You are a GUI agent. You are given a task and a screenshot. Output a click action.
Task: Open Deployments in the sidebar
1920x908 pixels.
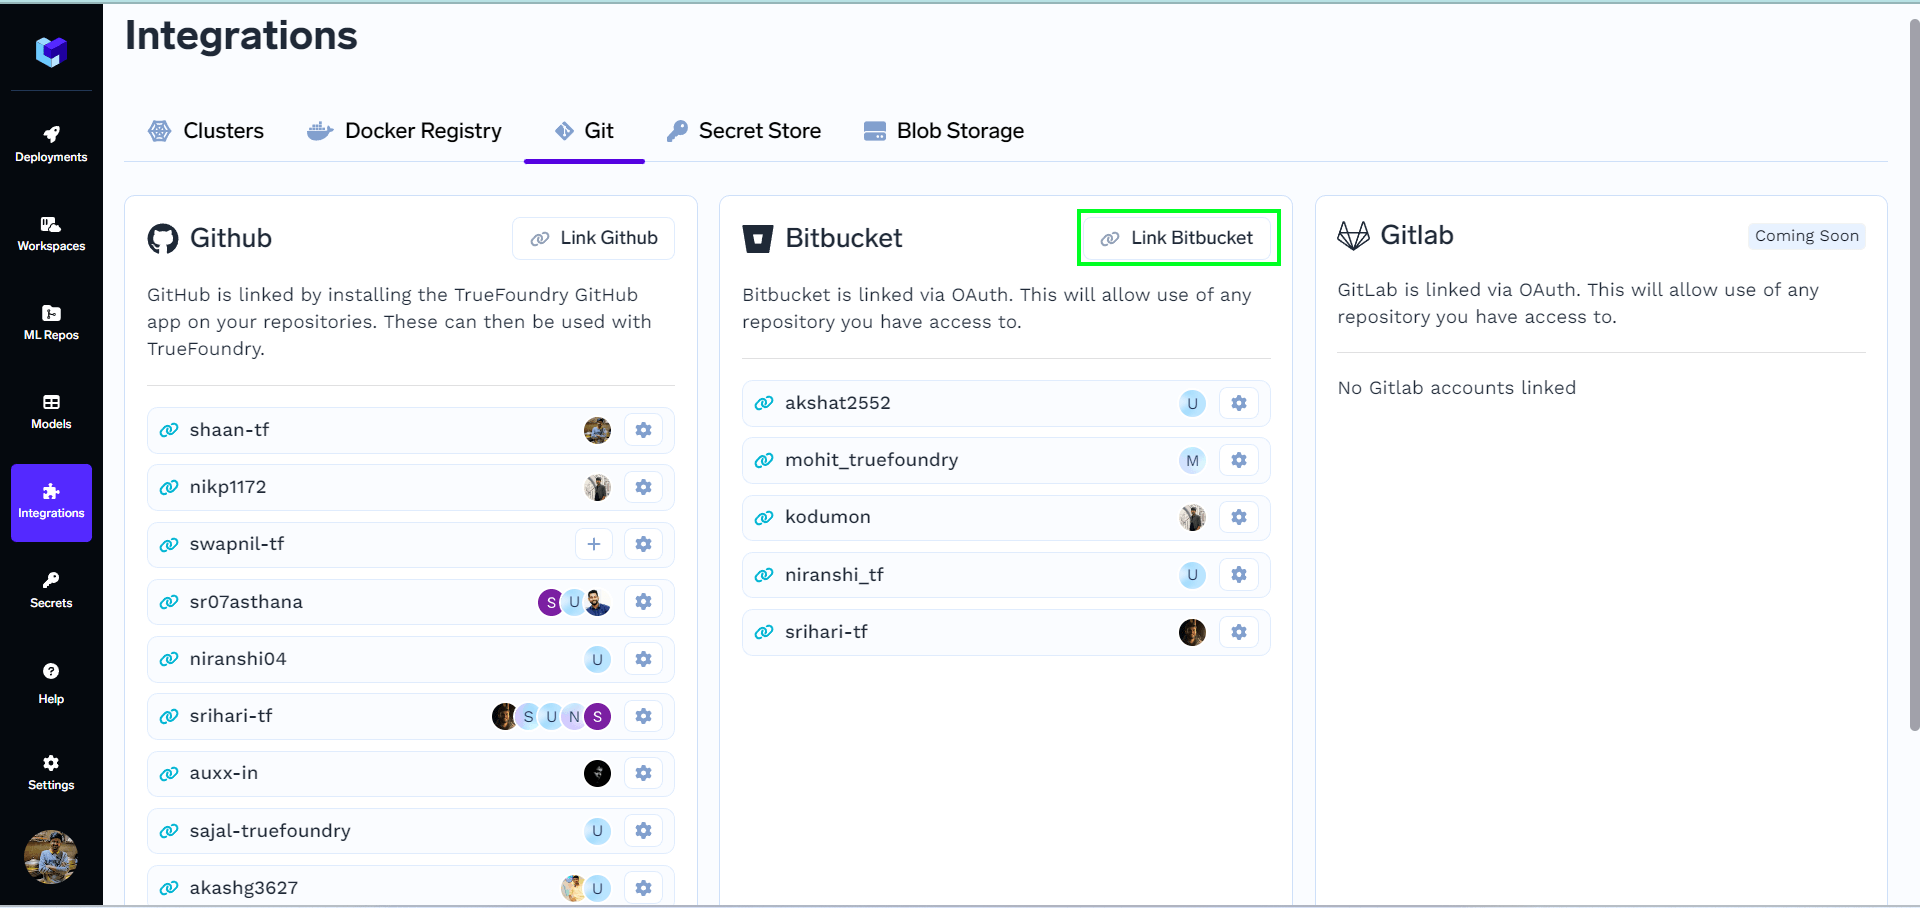(51, 145)
